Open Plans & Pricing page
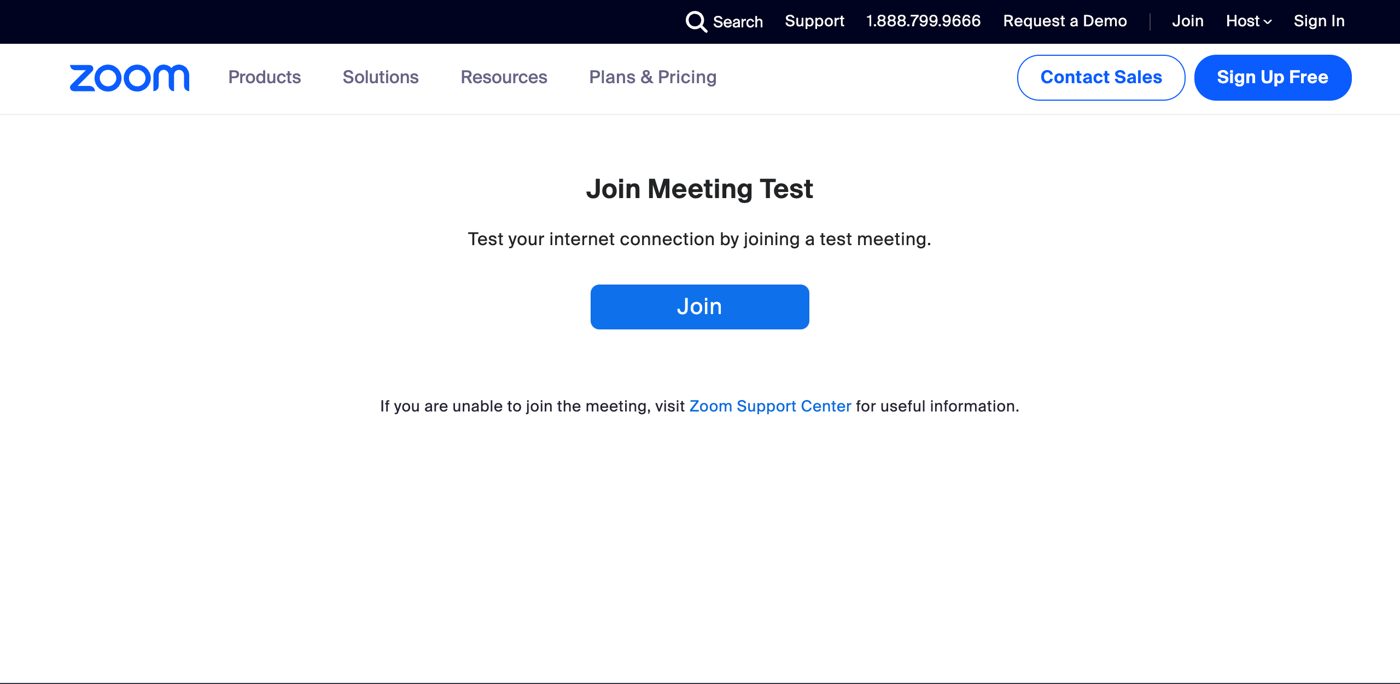 tap(653, 77)
